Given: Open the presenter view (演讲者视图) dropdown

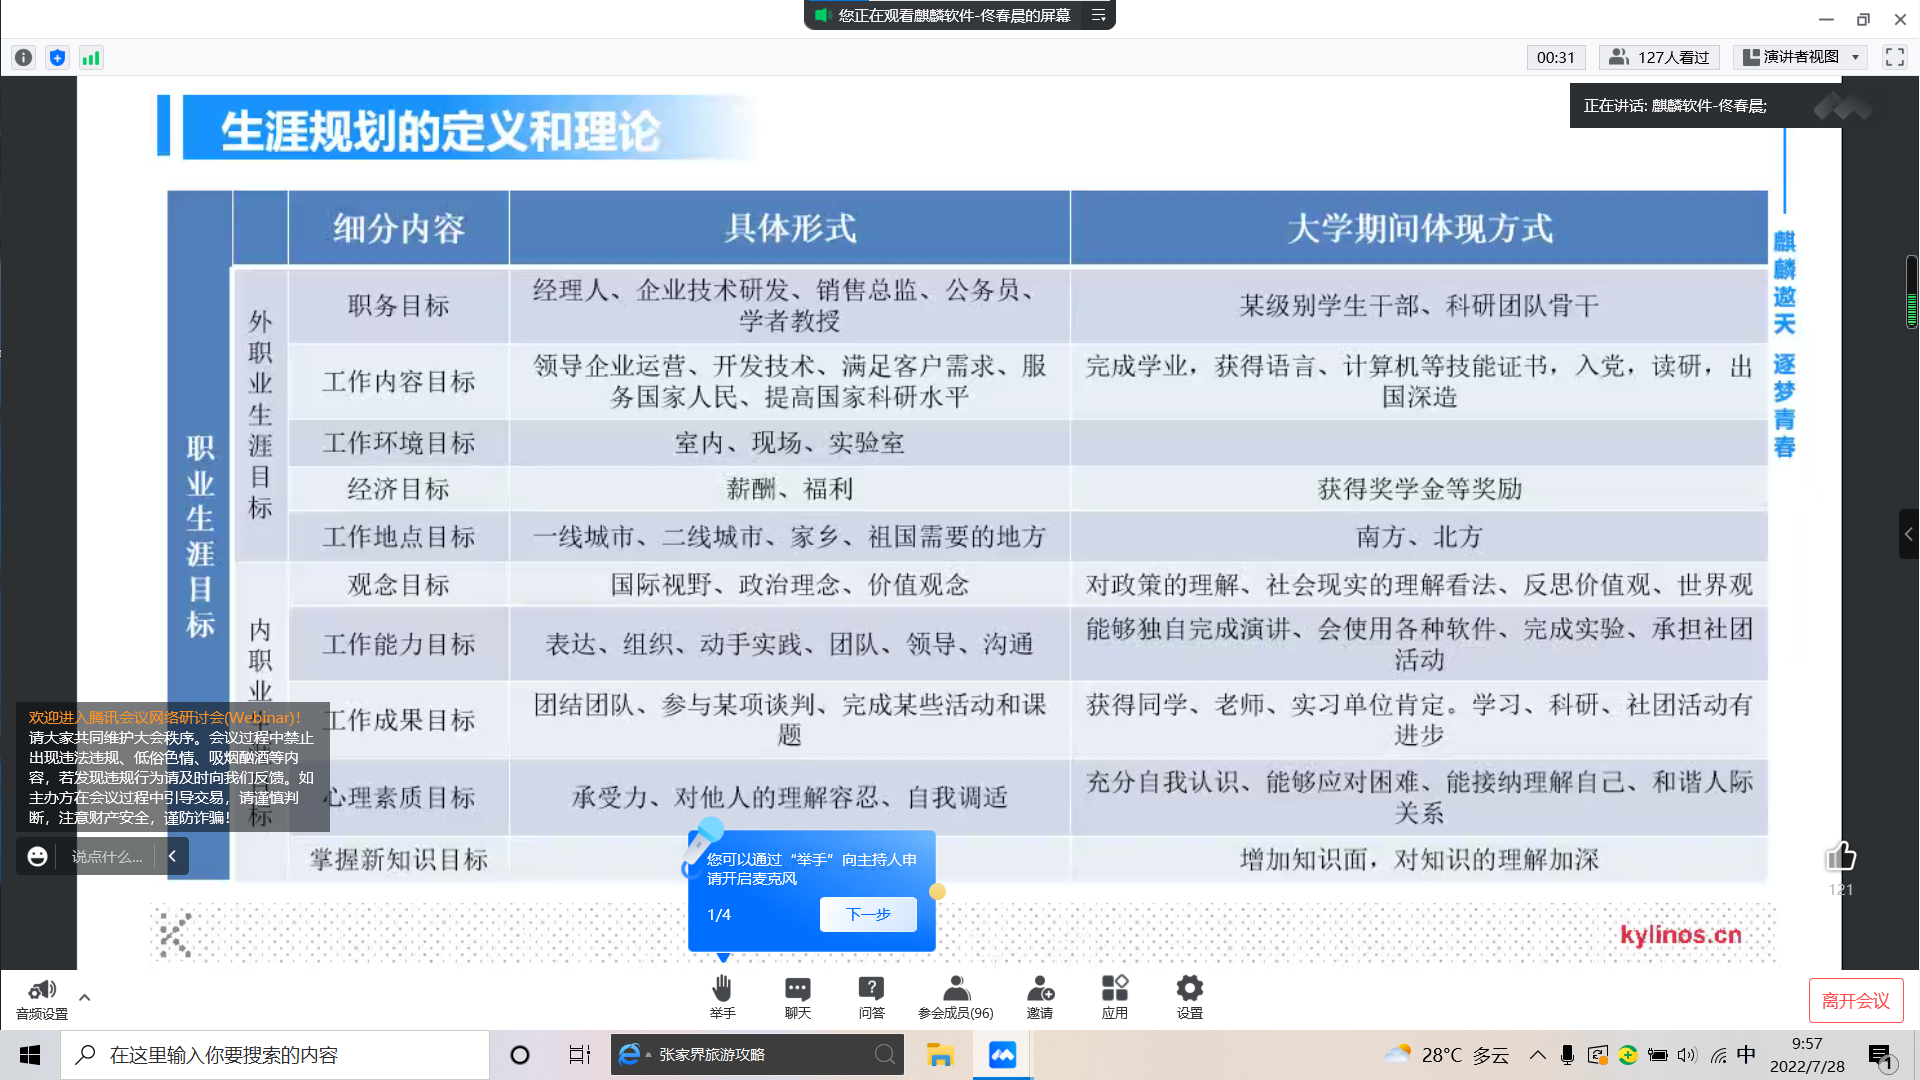Looking at the screenshot, I should (x=1801, y=57).
